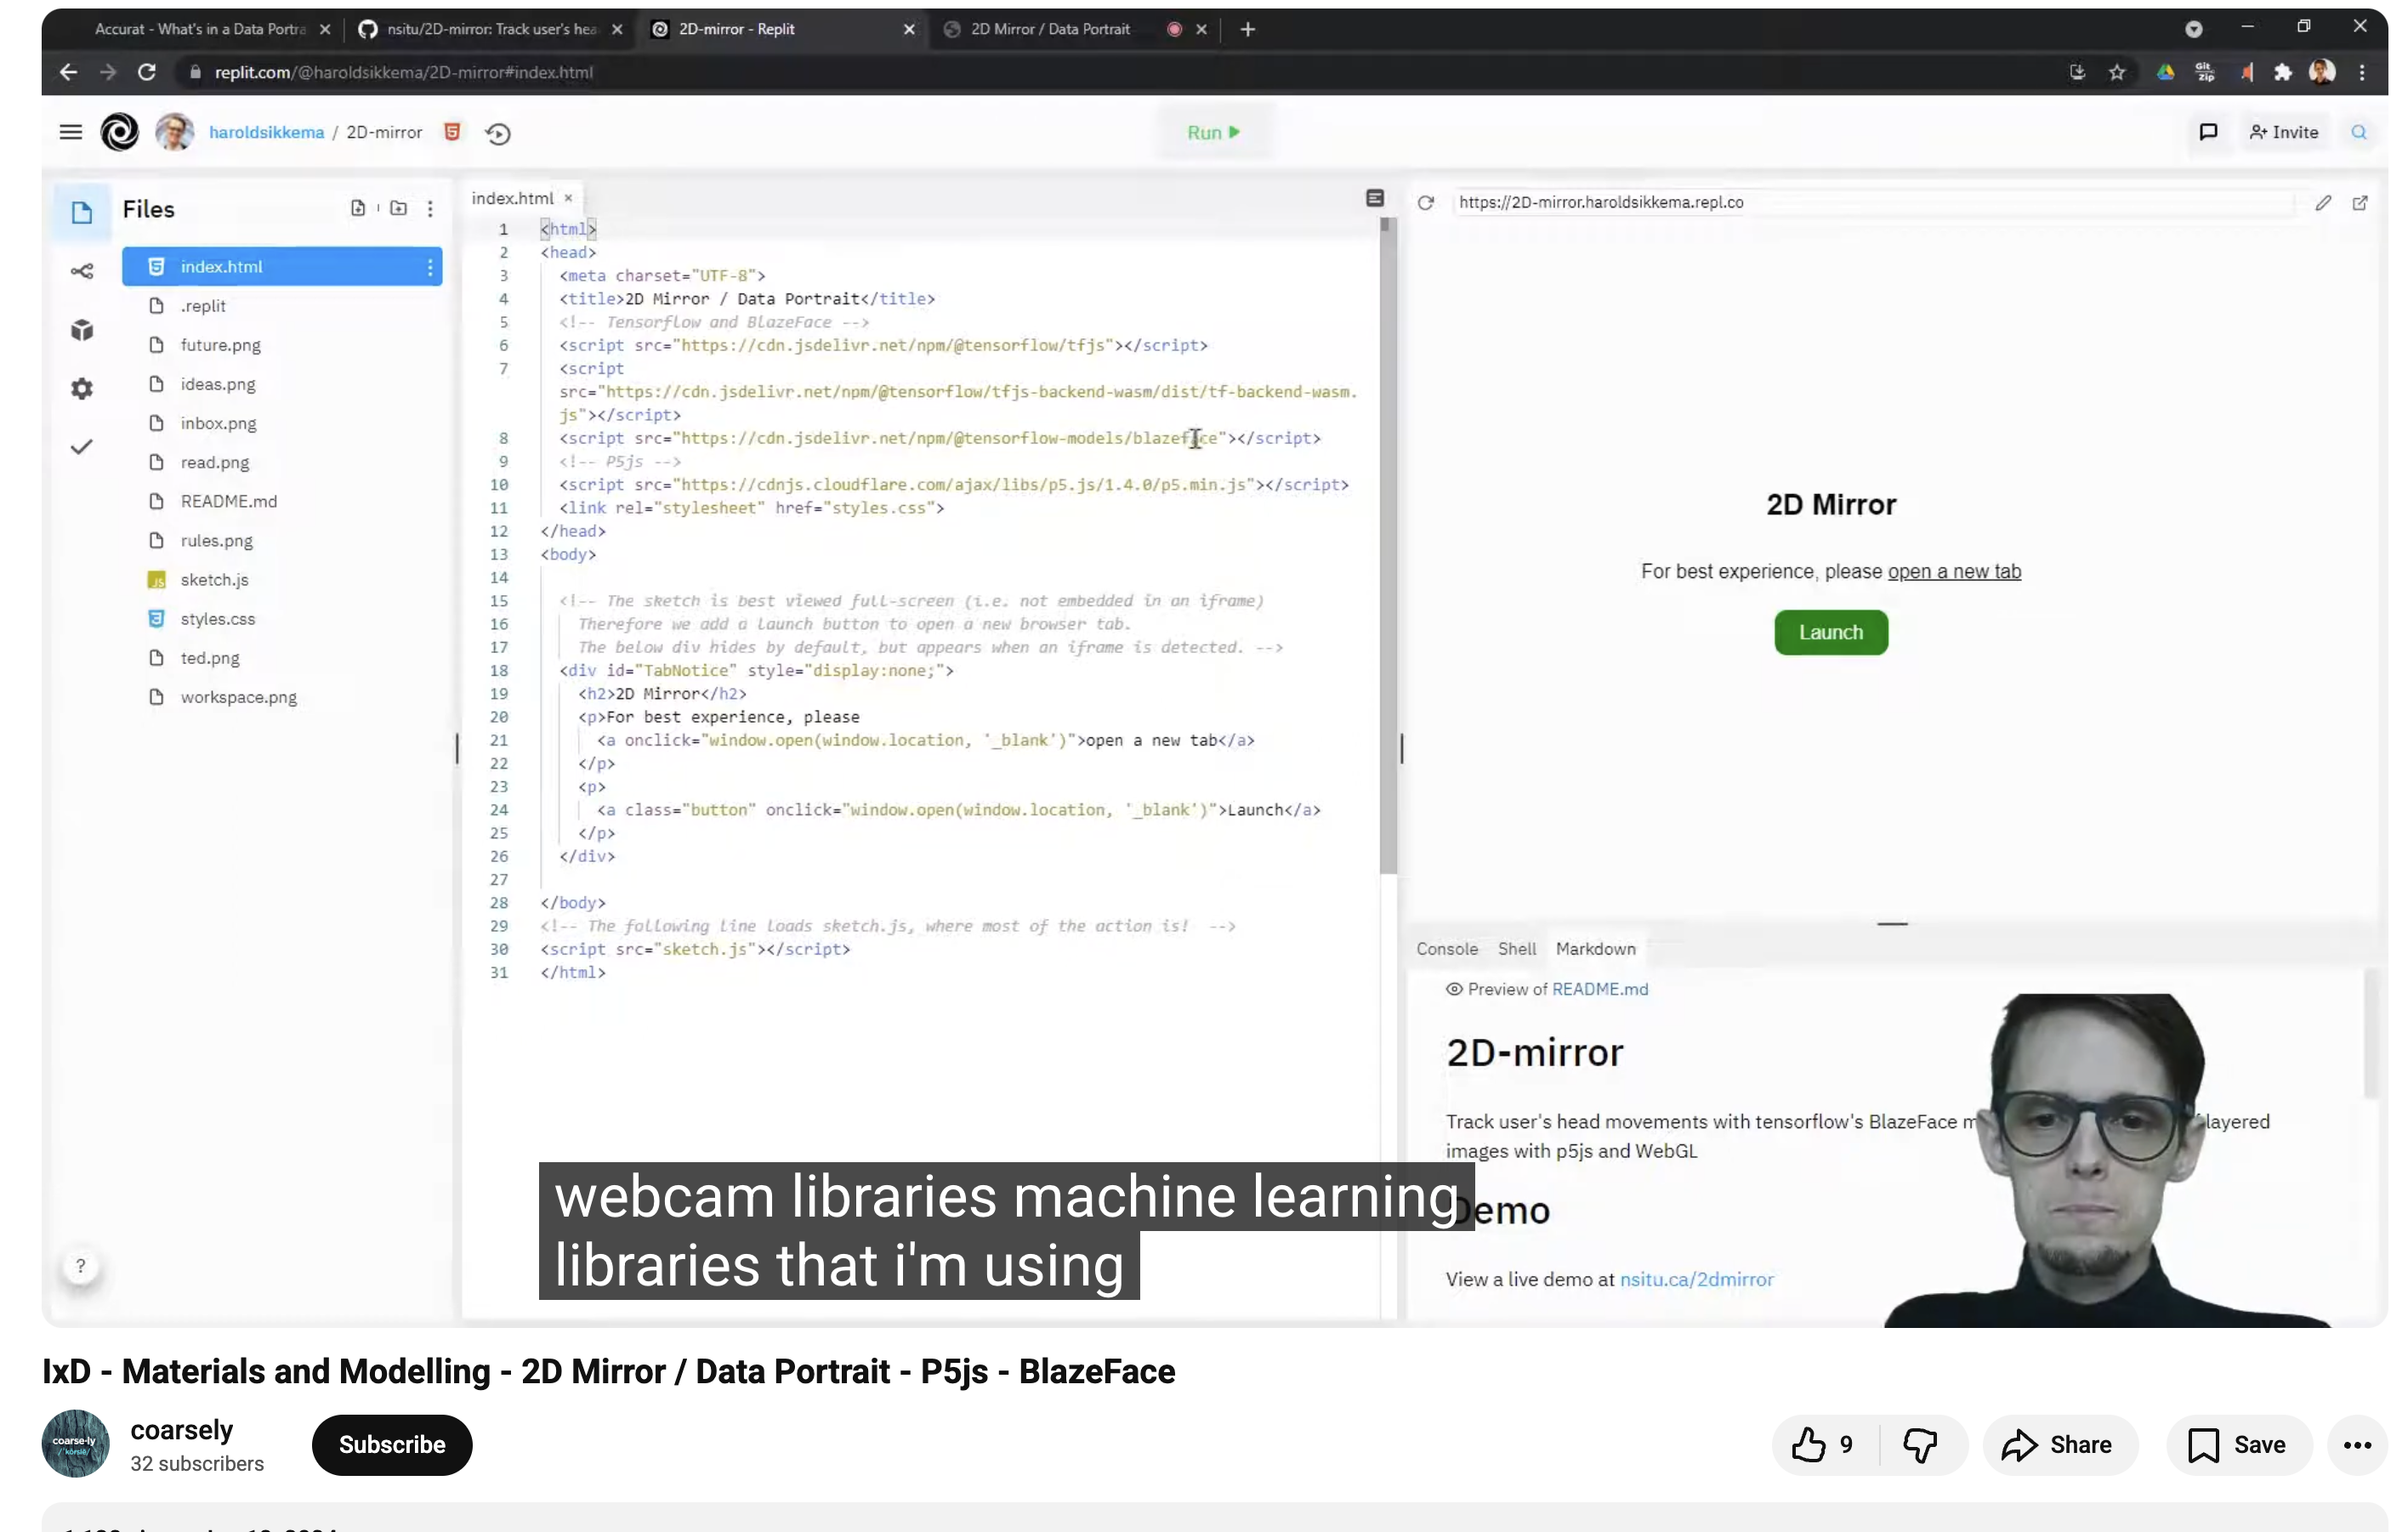Open the video's more actions menu

(2357, 1444)
